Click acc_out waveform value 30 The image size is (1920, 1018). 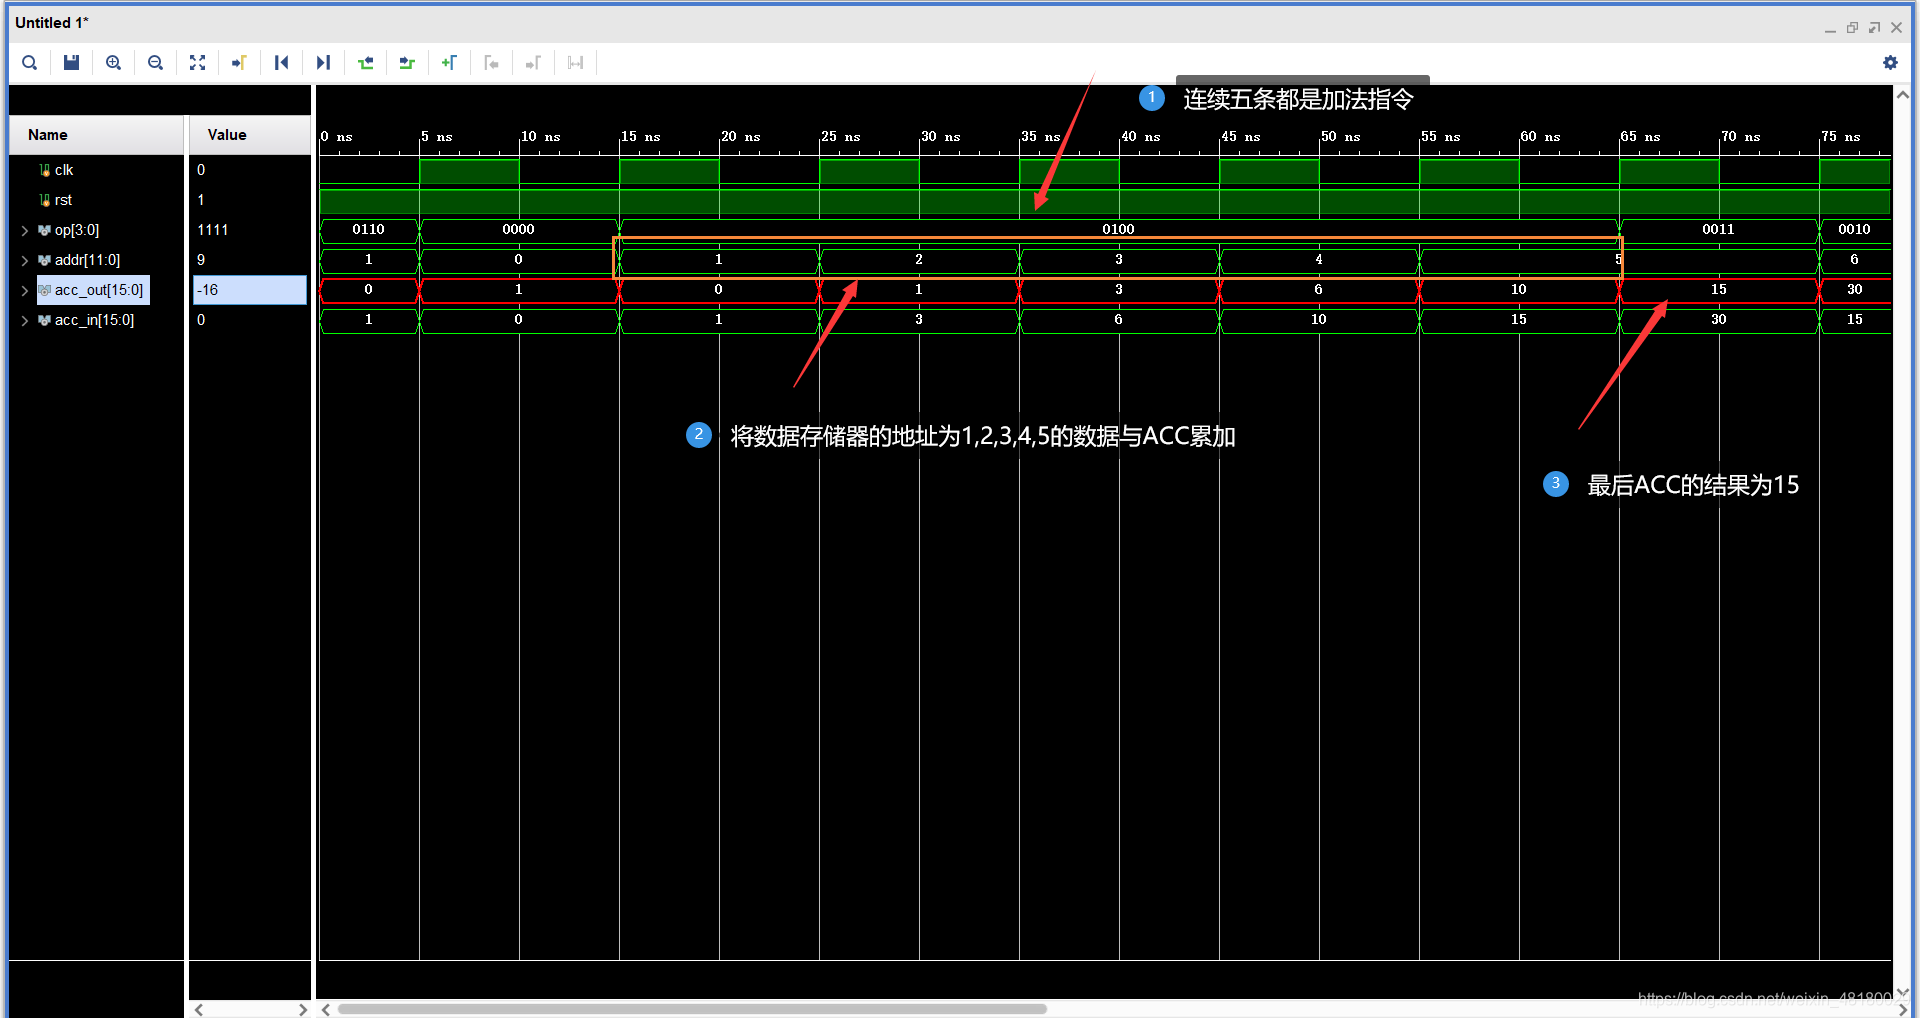click(1854, 289)
